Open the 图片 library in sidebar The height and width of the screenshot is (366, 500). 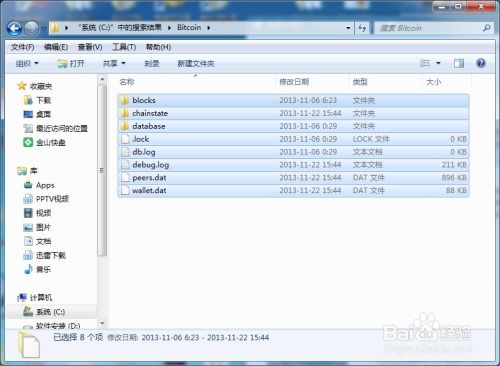(37, 227)
